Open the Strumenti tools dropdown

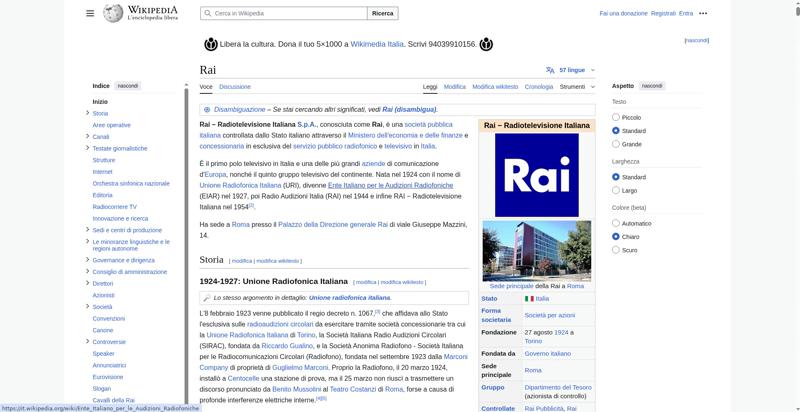[x=577, y=87]
